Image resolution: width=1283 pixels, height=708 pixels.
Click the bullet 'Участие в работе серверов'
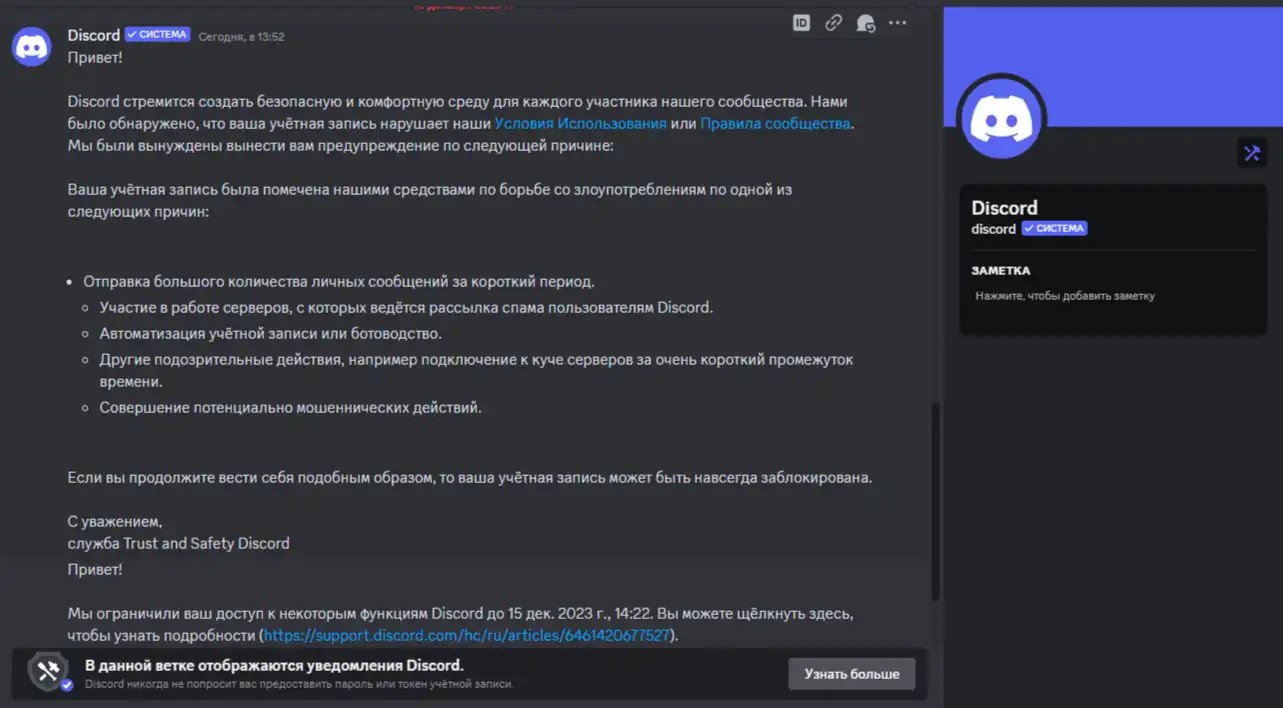coord(406,307)
